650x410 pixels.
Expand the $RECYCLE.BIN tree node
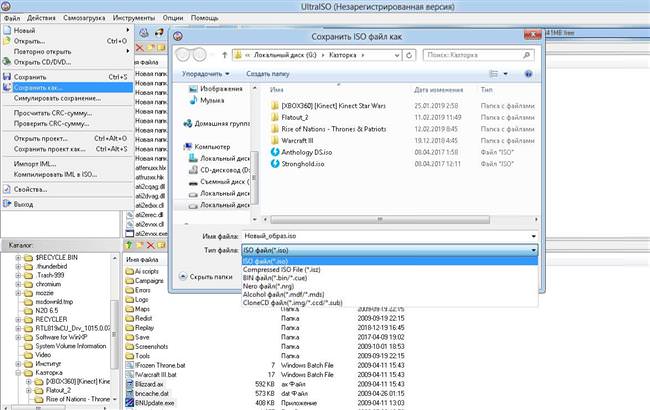(18, 257)
